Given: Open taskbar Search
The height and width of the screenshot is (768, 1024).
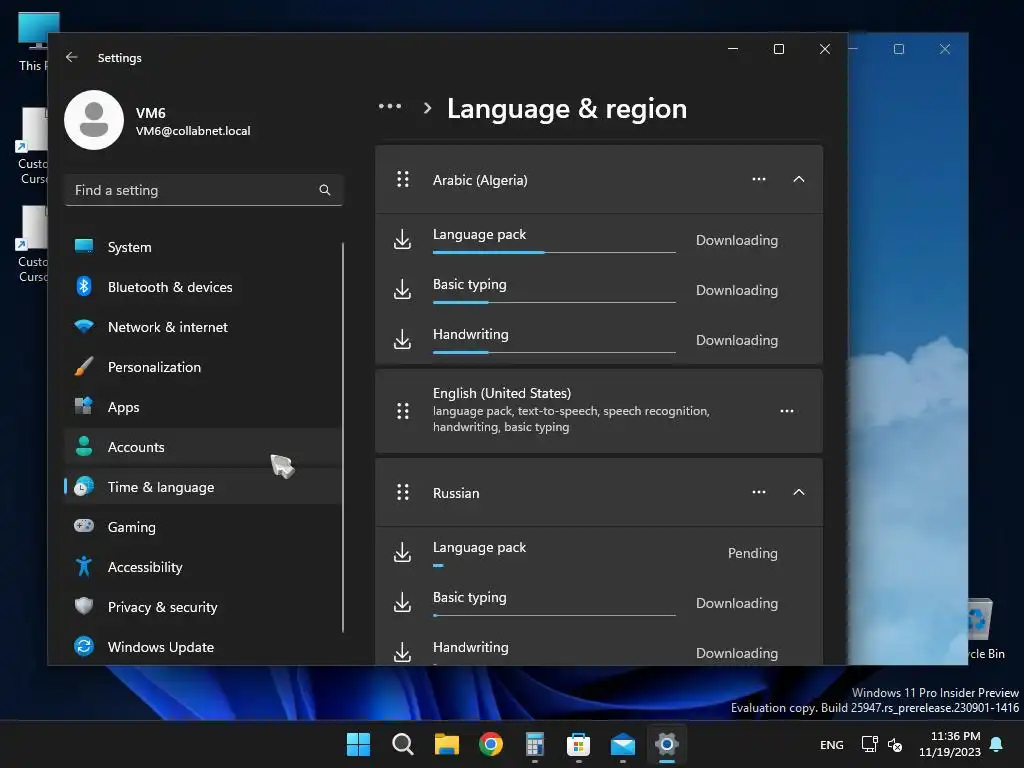Looking at the screenshot, I should click(x=402, y=744).
